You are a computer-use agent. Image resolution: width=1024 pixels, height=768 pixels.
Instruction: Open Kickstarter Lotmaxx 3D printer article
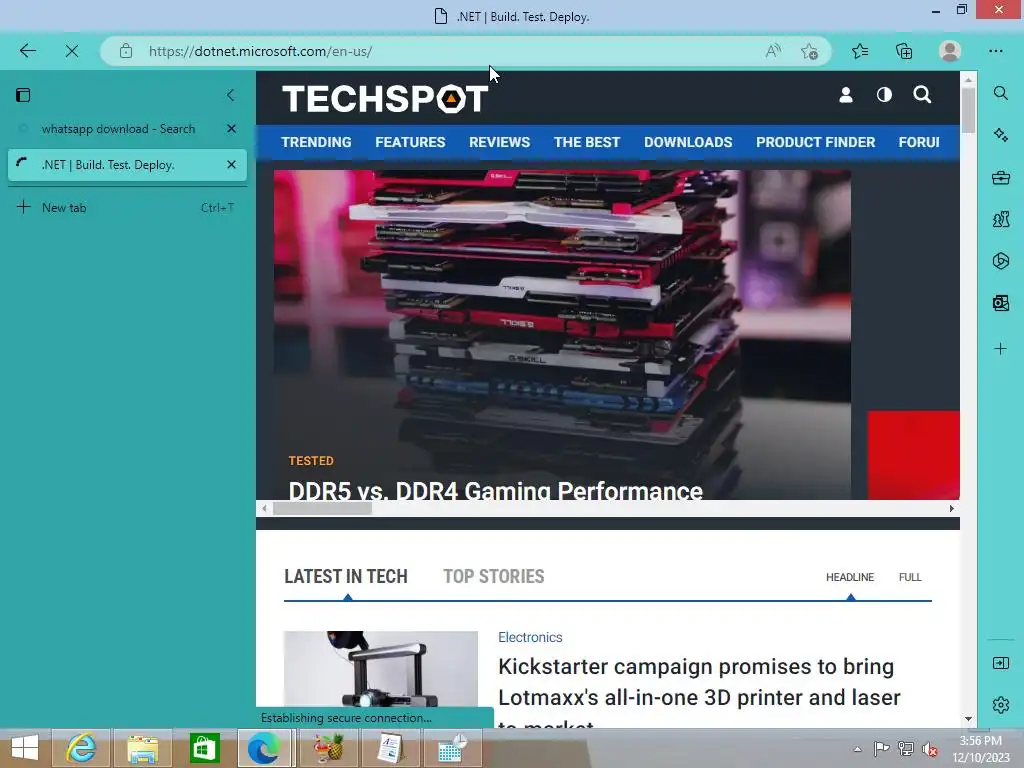[699, 682]
